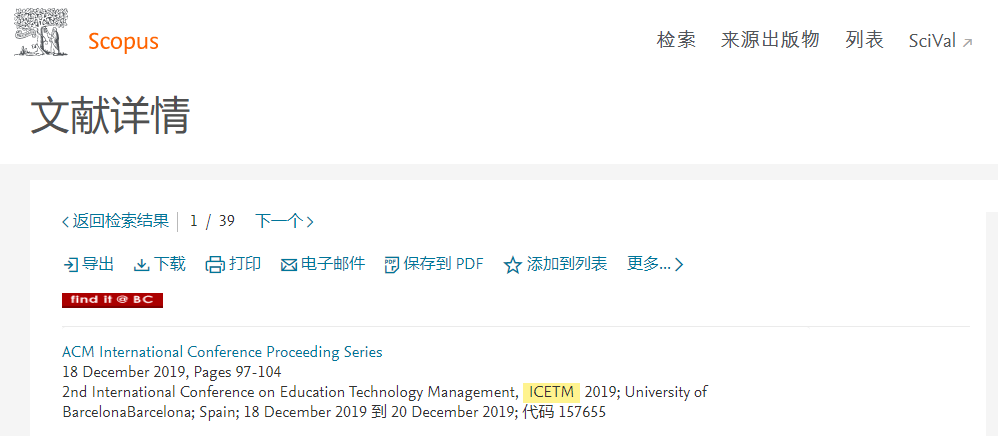
Task: Click the Elsevier tree logo
Action: click(x=41, y=32)
